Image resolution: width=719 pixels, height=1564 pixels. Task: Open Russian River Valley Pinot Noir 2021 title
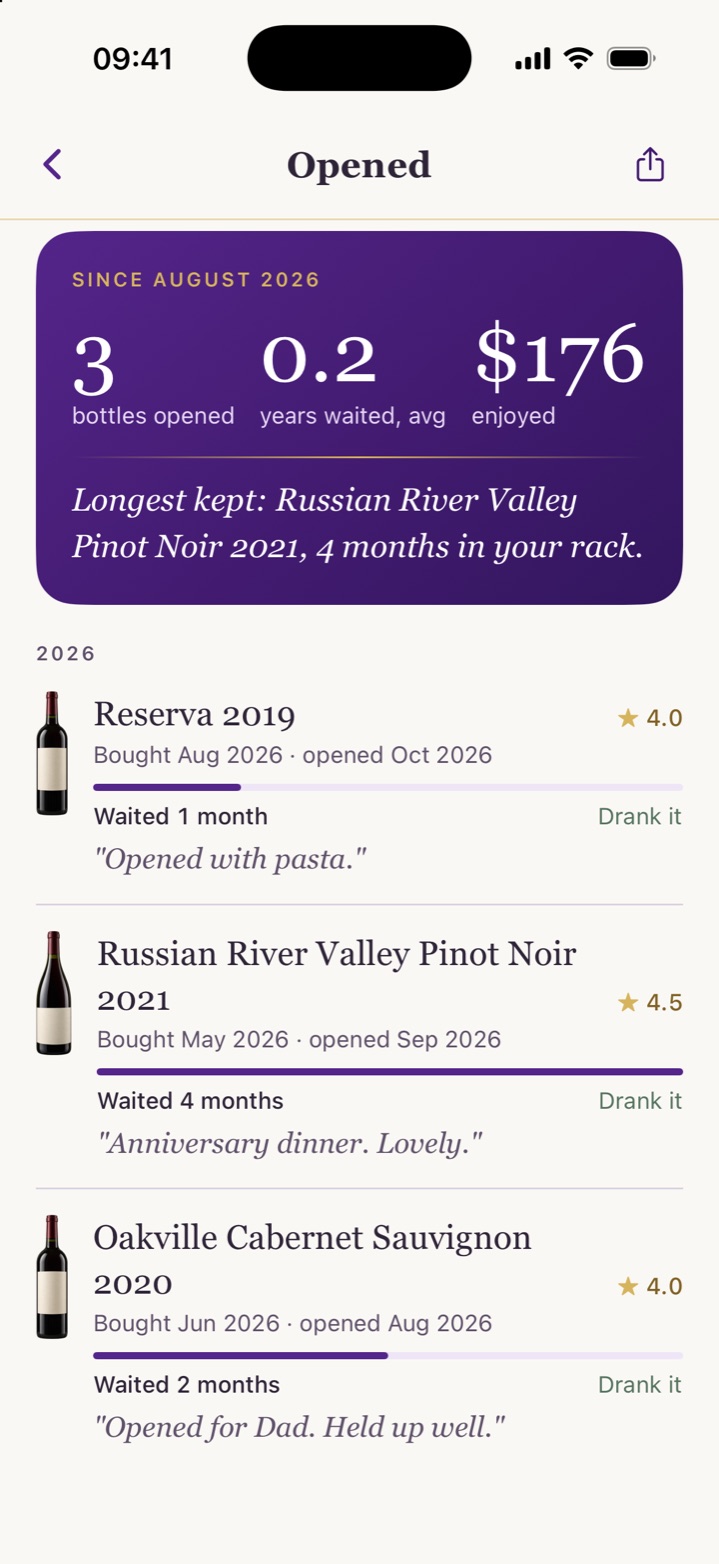[x=337, y=977]
